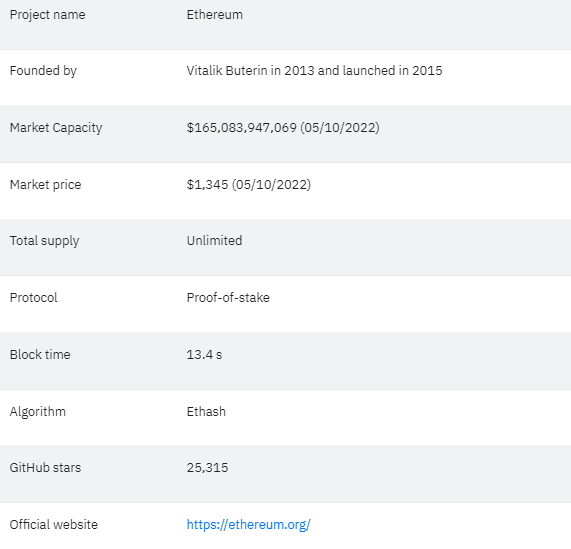Image resolution: width=571 pixels, height=549 pixels.
Task: Select the '13.4 s' block time value
Action: (204, 355)
